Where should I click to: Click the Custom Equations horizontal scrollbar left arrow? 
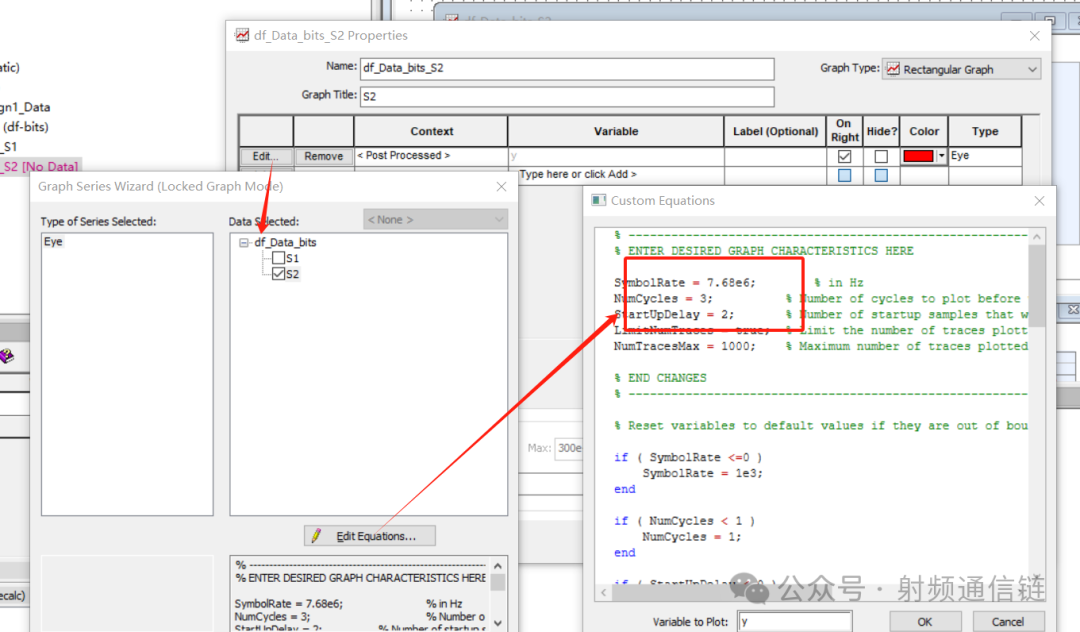[x=604, y=592]
